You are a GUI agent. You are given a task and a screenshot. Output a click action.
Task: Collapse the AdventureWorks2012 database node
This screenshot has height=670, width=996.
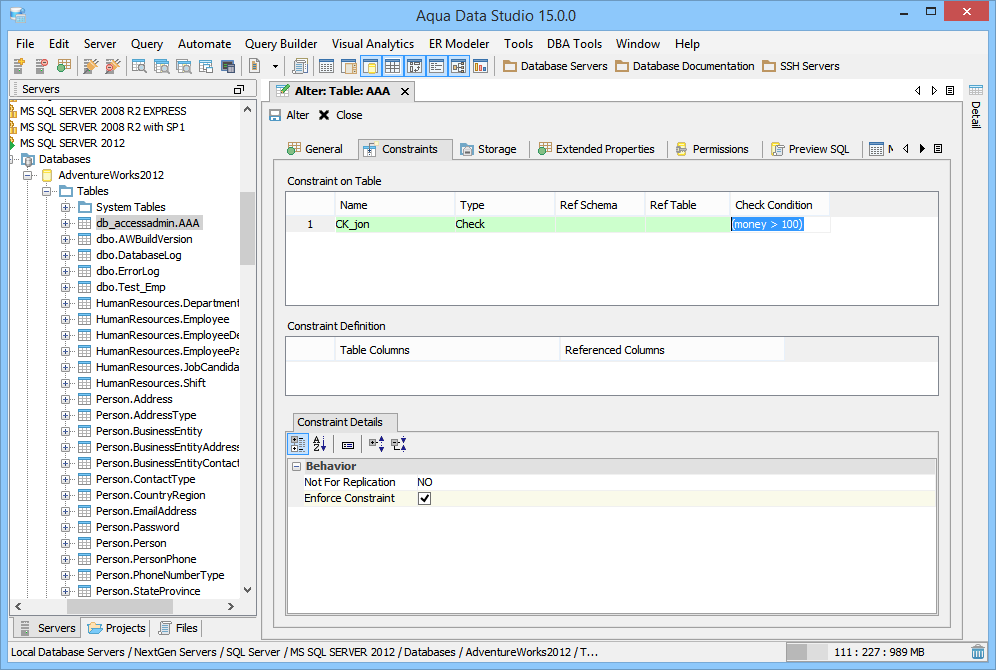coord(27,175)
